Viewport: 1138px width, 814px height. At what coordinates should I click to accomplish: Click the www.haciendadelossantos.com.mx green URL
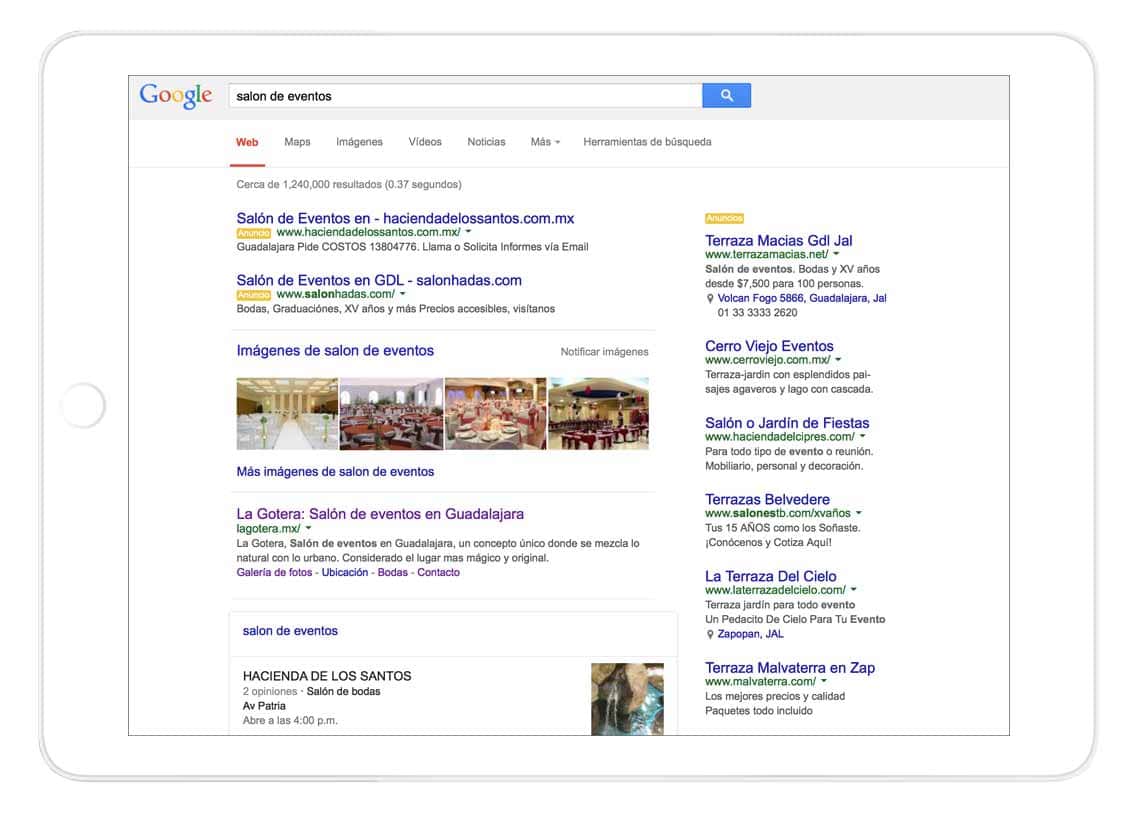point(369,232)
